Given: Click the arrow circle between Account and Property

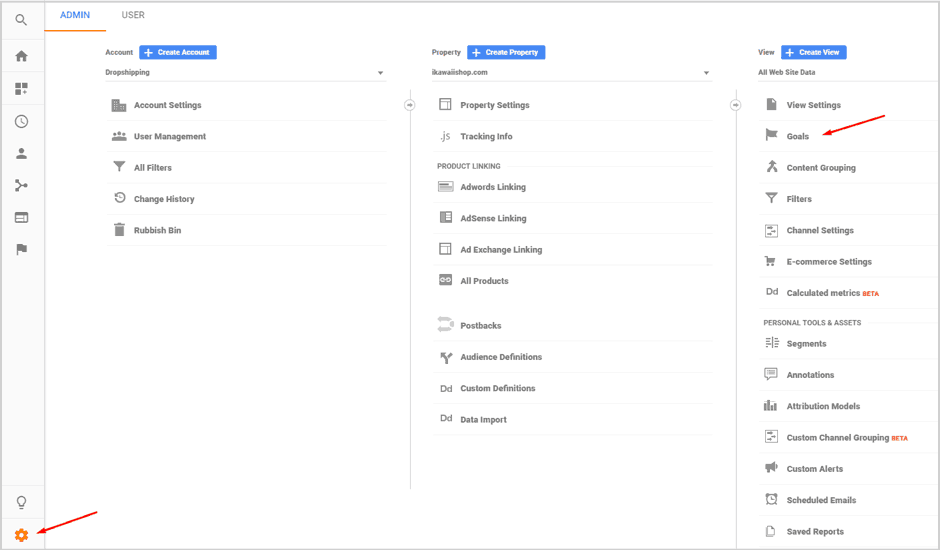Looking at the screenshot, I should [x=409, y=105].
